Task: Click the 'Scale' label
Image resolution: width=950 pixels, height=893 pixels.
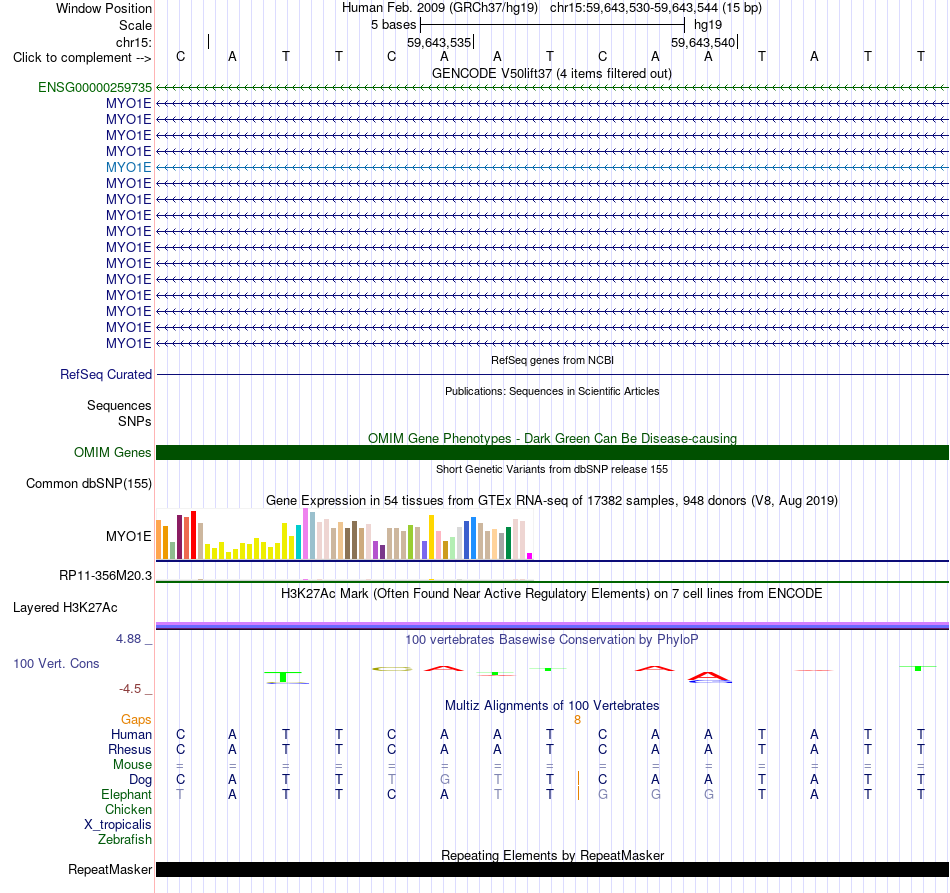Action: click(135, 25)
